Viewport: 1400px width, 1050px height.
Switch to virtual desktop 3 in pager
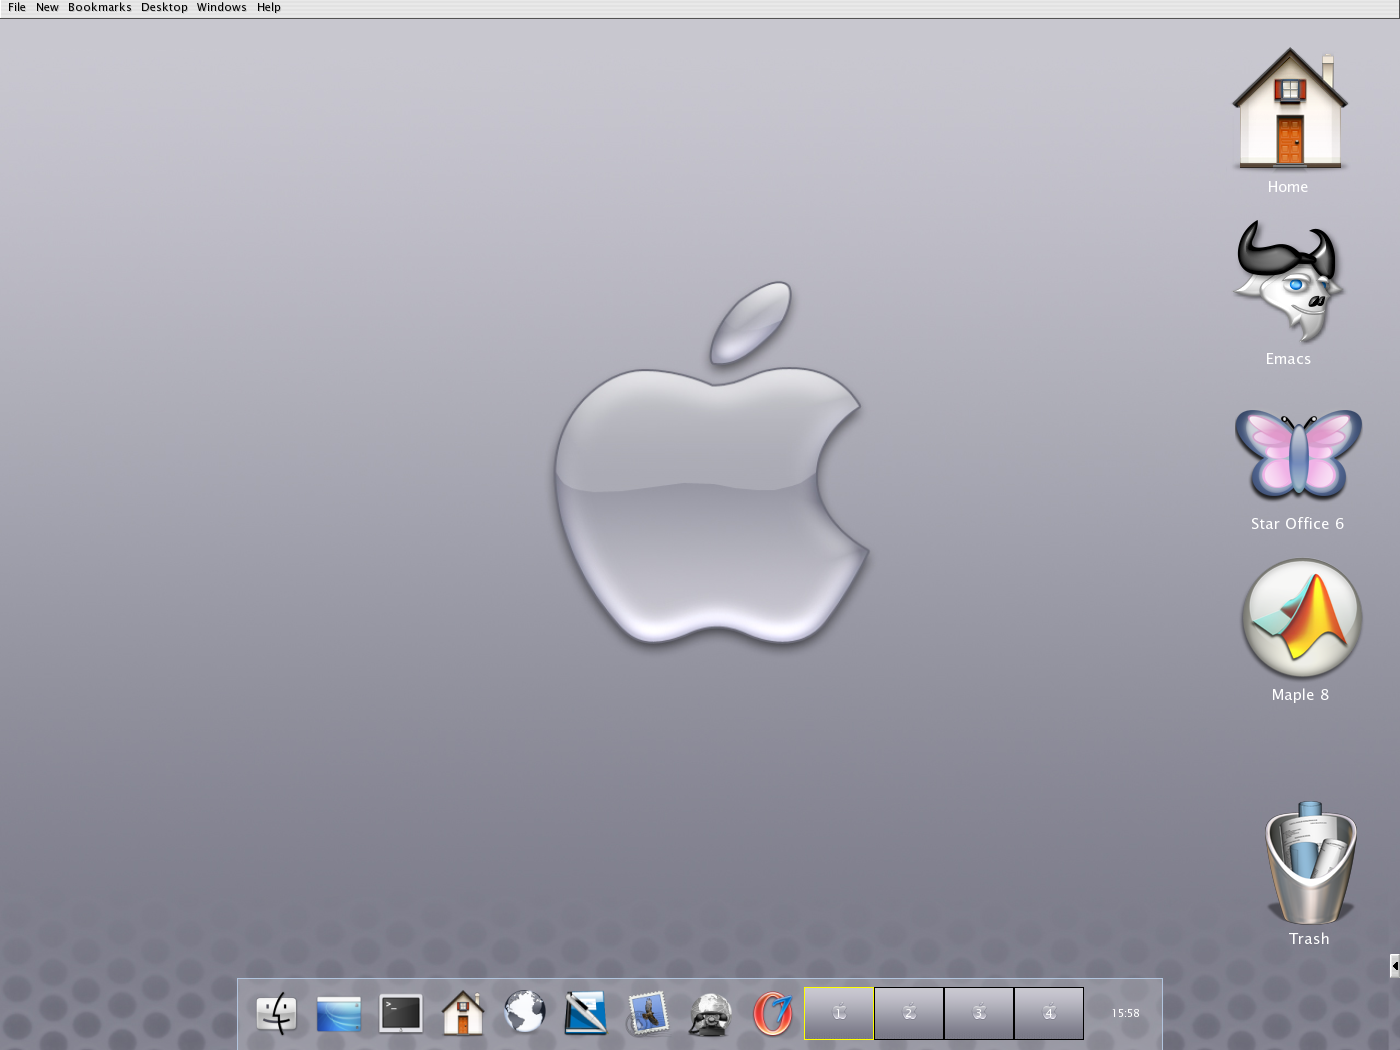click(x=979, y=1013)
